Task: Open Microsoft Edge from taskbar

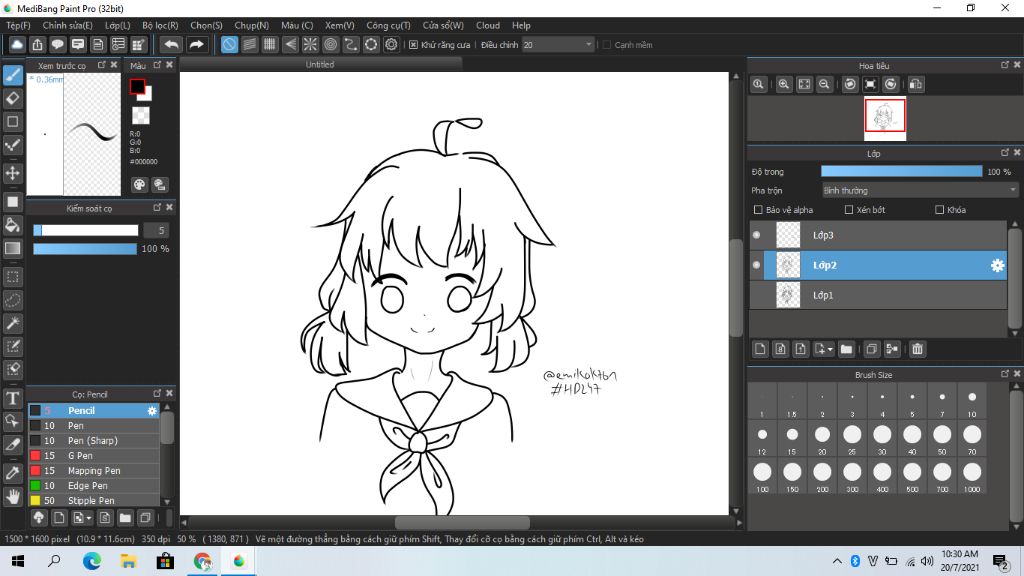Action: (91, 561)
